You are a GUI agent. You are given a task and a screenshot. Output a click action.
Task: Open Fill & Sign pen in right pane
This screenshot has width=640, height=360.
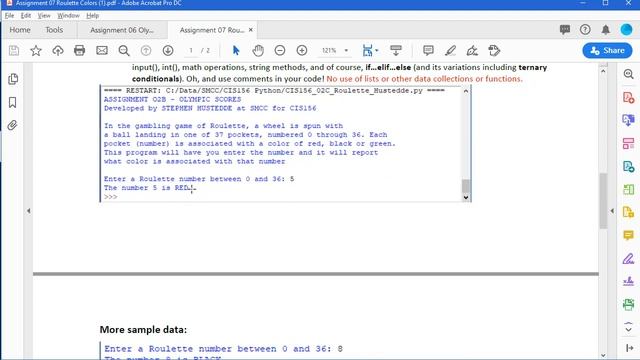point(629,258)
